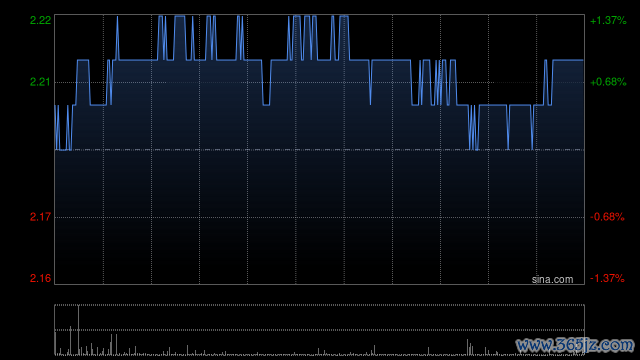This screenshot has width=640, height=360.
Task: Click the 2.22 price axis label
Action: (x=40, y=20)
